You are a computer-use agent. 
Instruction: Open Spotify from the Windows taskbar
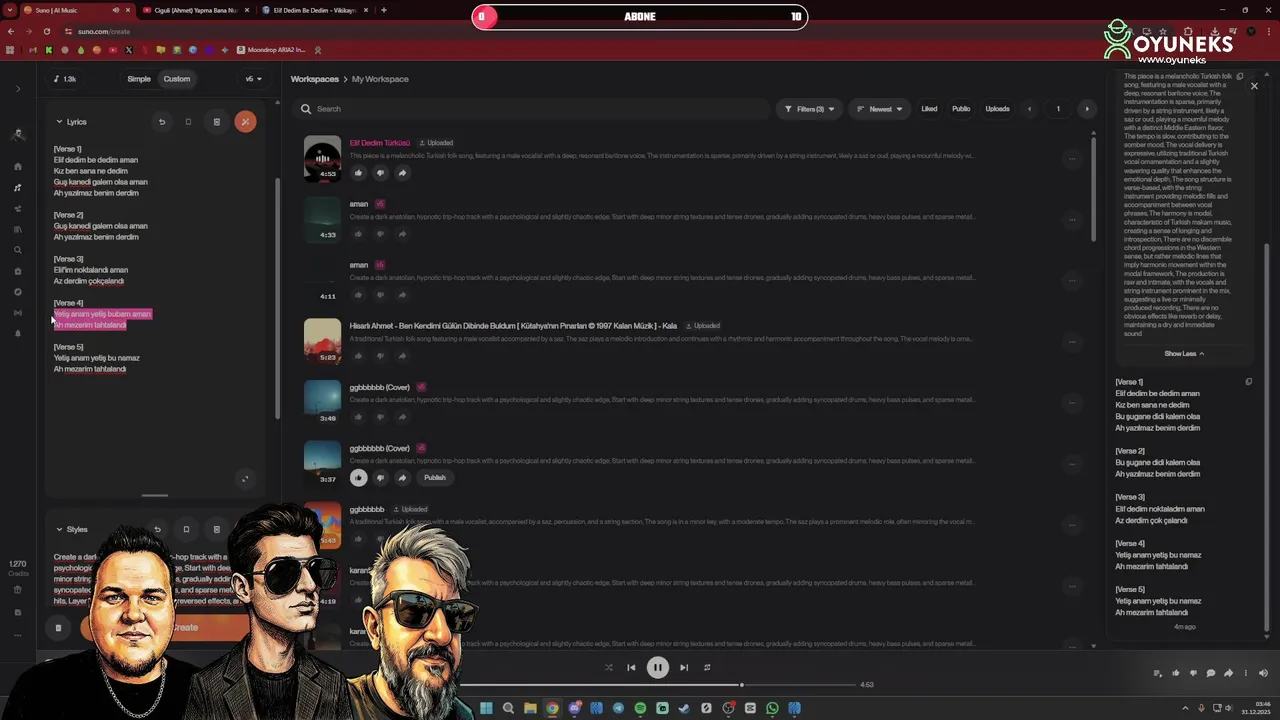coord(640,708)
